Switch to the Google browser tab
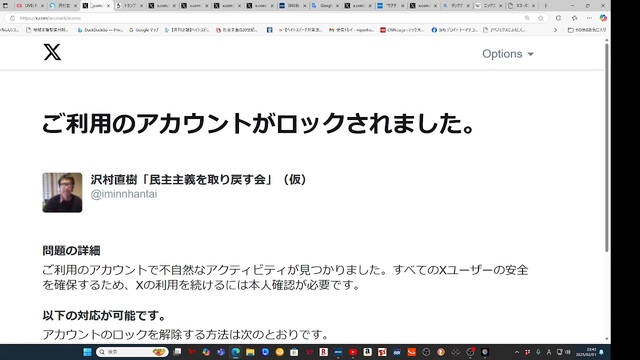The height and width of the screenshot is (360, 640). 325,6
